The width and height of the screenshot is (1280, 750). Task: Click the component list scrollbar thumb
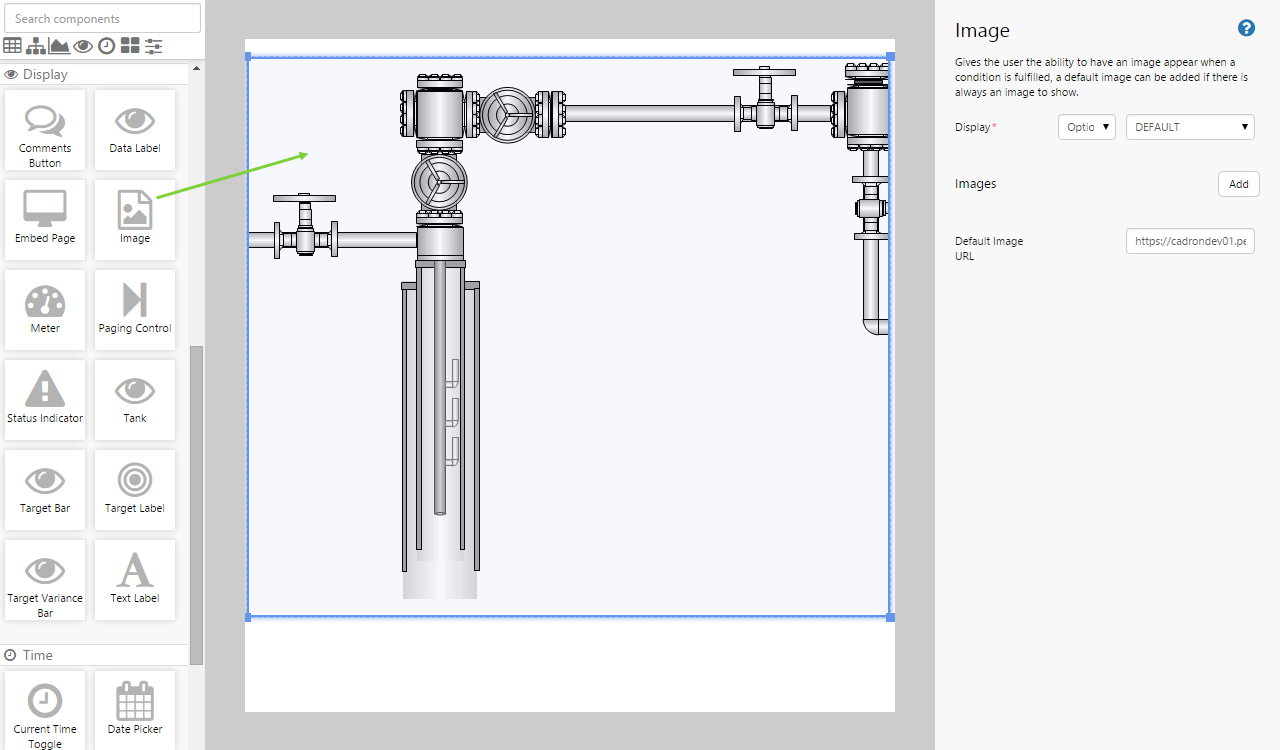197,500
